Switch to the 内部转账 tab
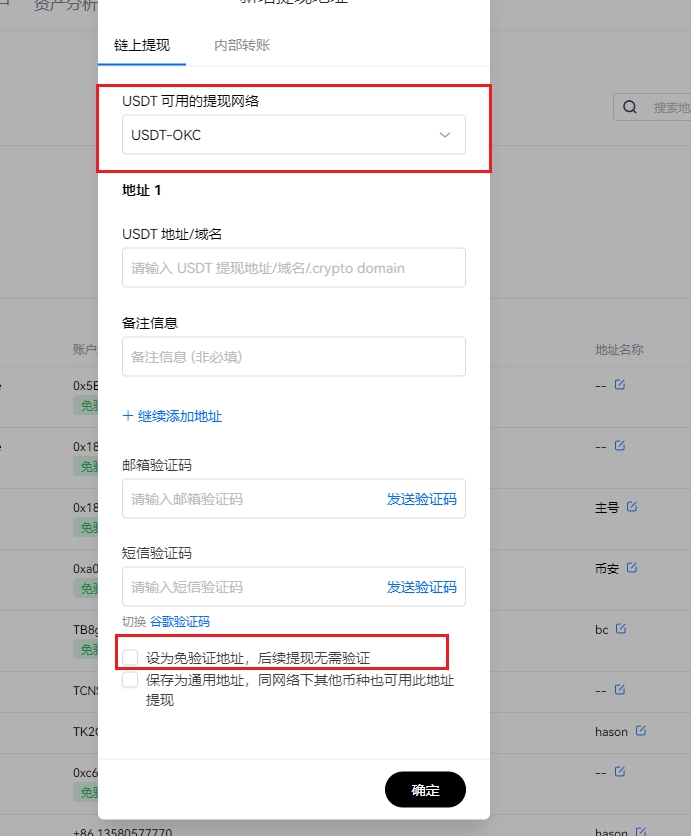This screenshot has height=836, width=691. (x=242, y=45)
